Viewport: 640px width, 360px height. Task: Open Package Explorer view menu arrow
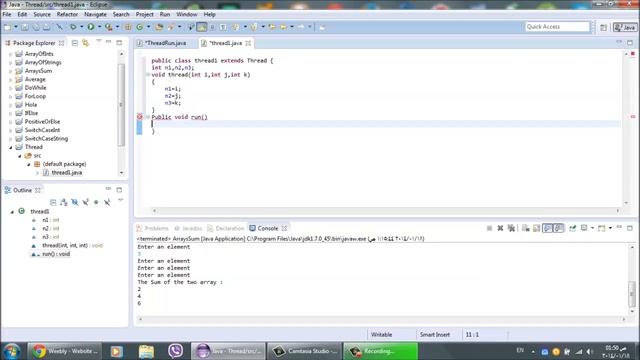[98, 41]
